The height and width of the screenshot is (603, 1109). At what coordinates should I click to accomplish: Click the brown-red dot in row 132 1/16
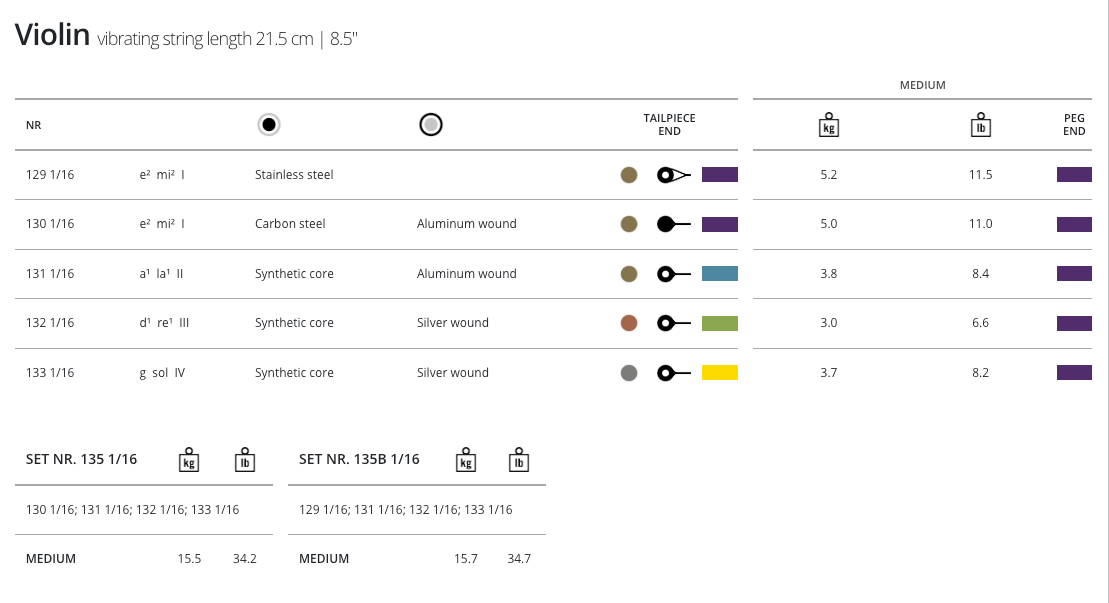[x=629, y=323]
